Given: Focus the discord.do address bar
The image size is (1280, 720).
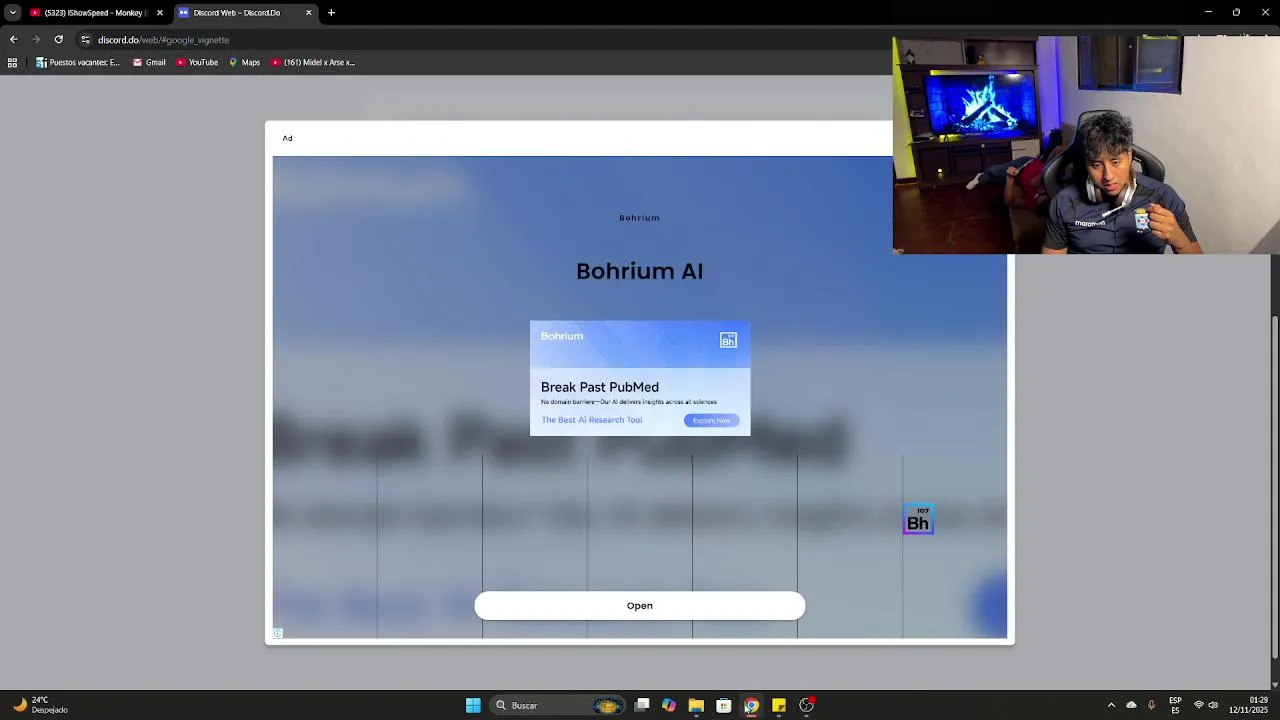Looking at the screenshot, I should [x=480, y=39].
